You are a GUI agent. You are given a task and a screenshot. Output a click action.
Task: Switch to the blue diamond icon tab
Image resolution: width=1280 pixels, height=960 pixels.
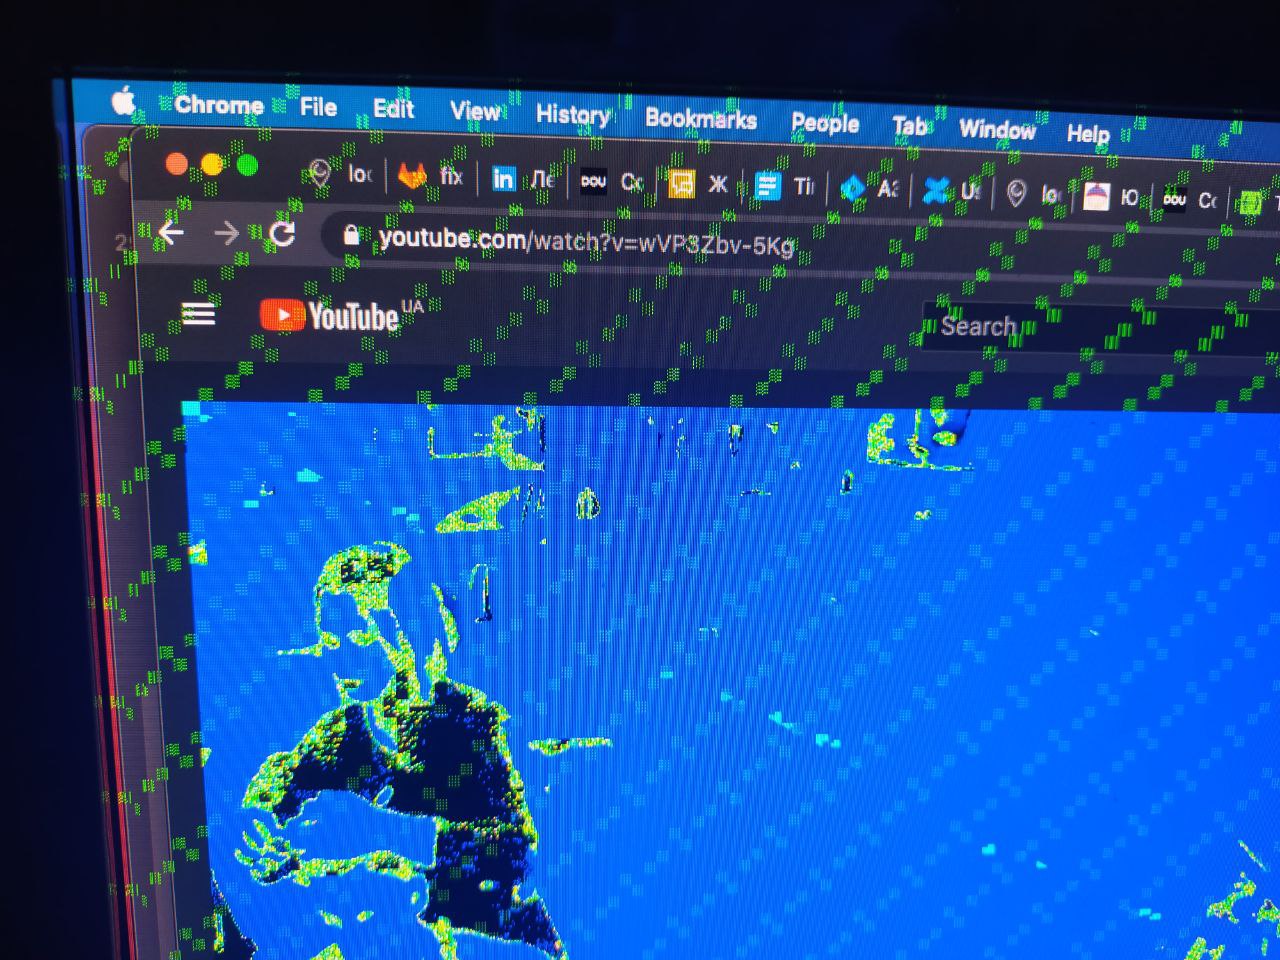point(870,188)
